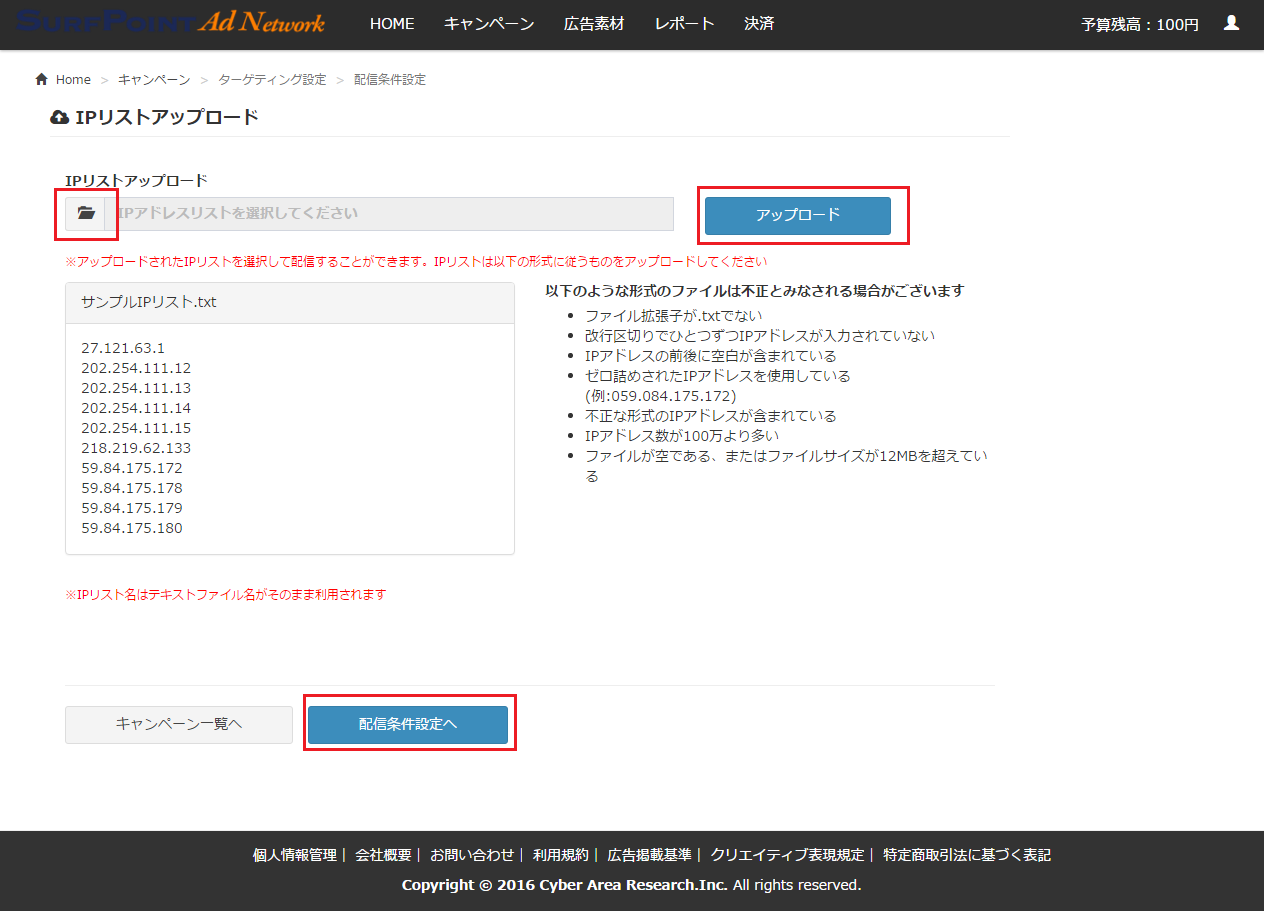This screenshot has height=911, width=1264.
Task: Click the キャンペーン breadcrumb link
Action: coord(154,80)
